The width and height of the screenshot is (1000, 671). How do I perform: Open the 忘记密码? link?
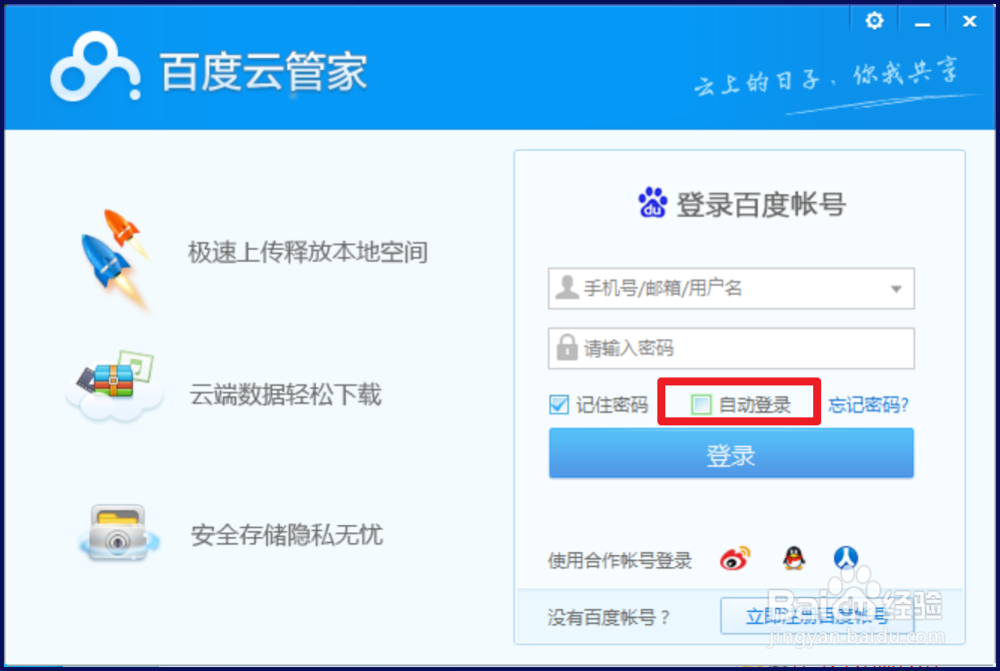(868, 404)
